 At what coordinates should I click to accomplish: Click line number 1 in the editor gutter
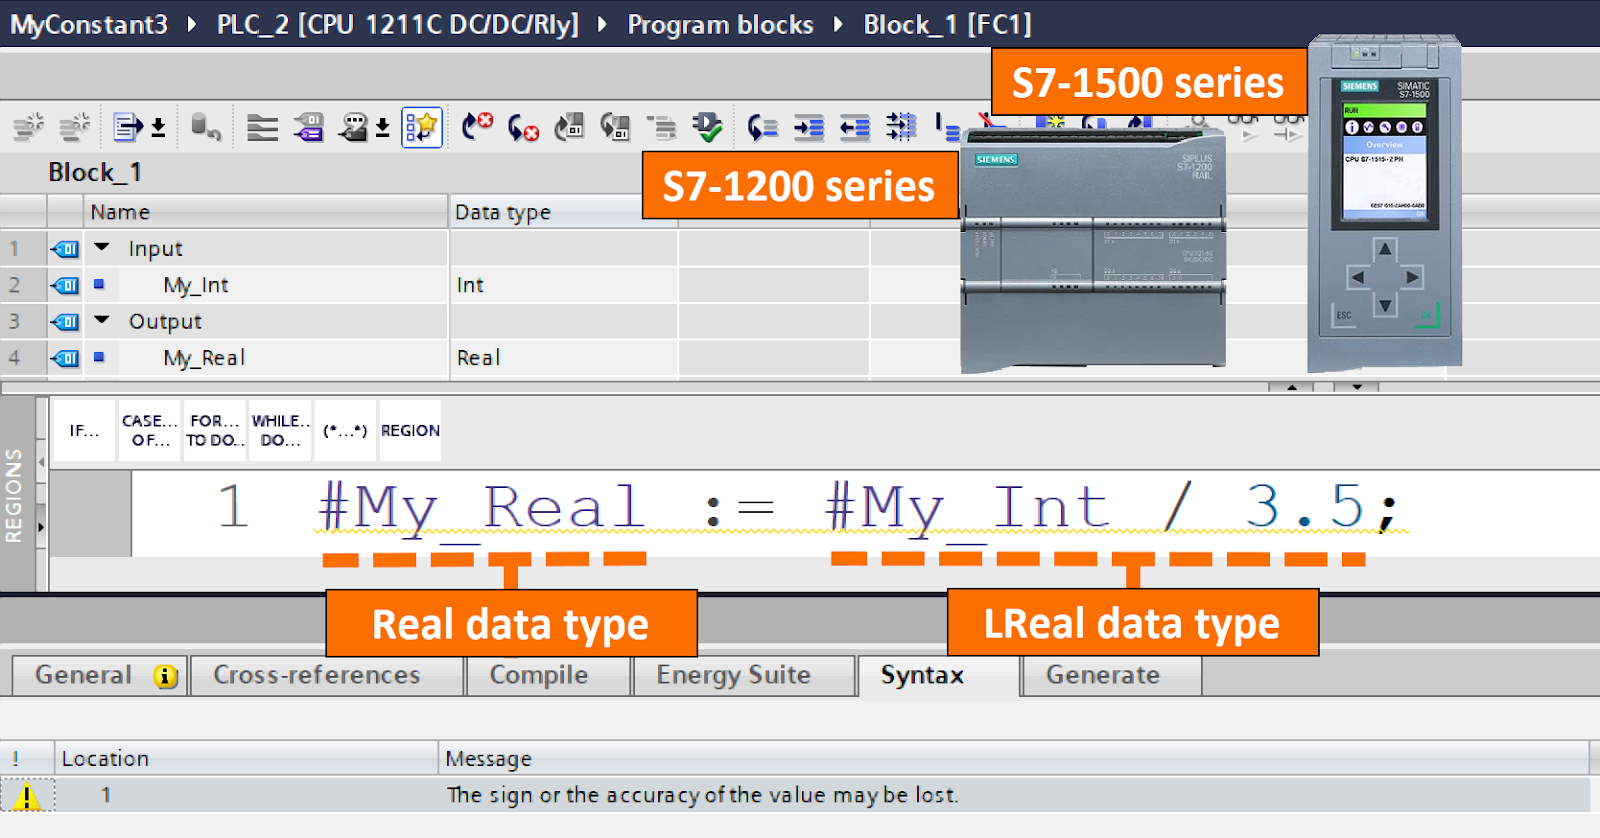click(232, 506)
